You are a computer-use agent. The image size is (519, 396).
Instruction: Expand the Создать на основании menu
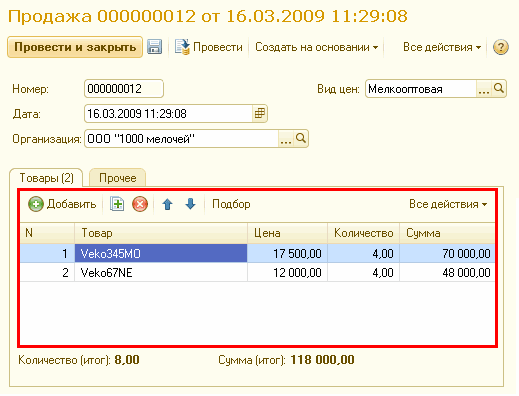pyautogui.click(x=317, y=47)
